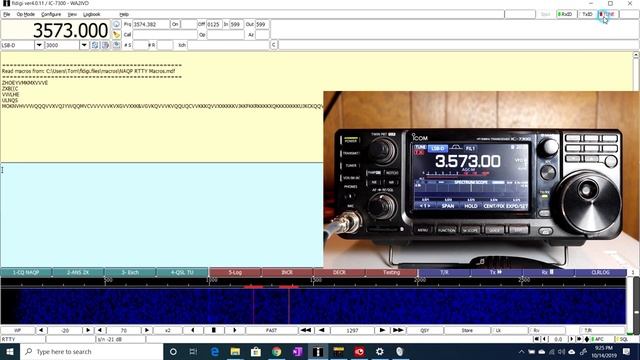This screenshot has height=360, width=640.
Task: Click the icon right of the 3000 bandwidth arrow
Action: click(x=95, y=45)
